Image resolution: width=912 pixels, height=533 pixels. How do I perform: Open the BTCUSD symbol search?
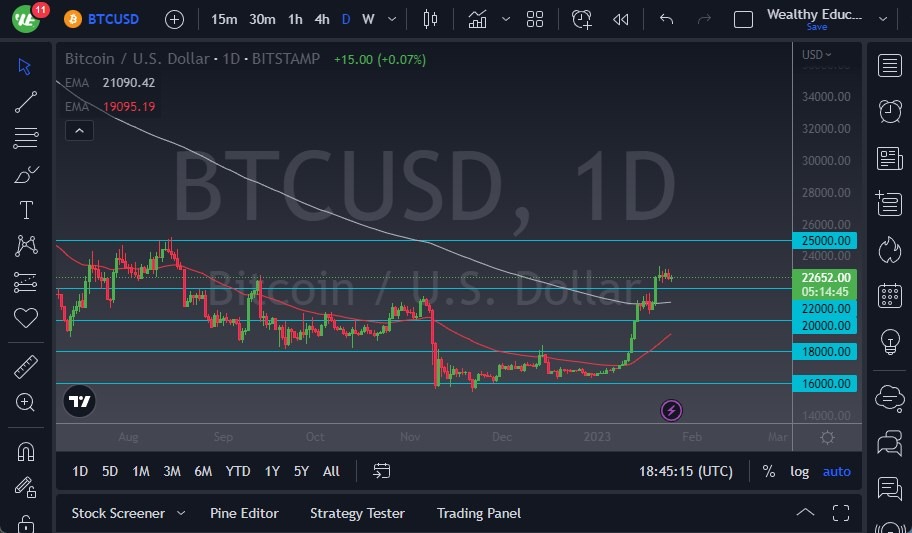tap(102, 19)
